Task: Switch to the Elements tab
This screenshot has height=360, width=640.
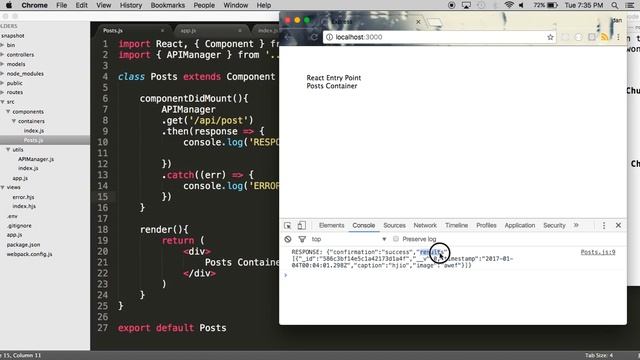Action: 331,225
